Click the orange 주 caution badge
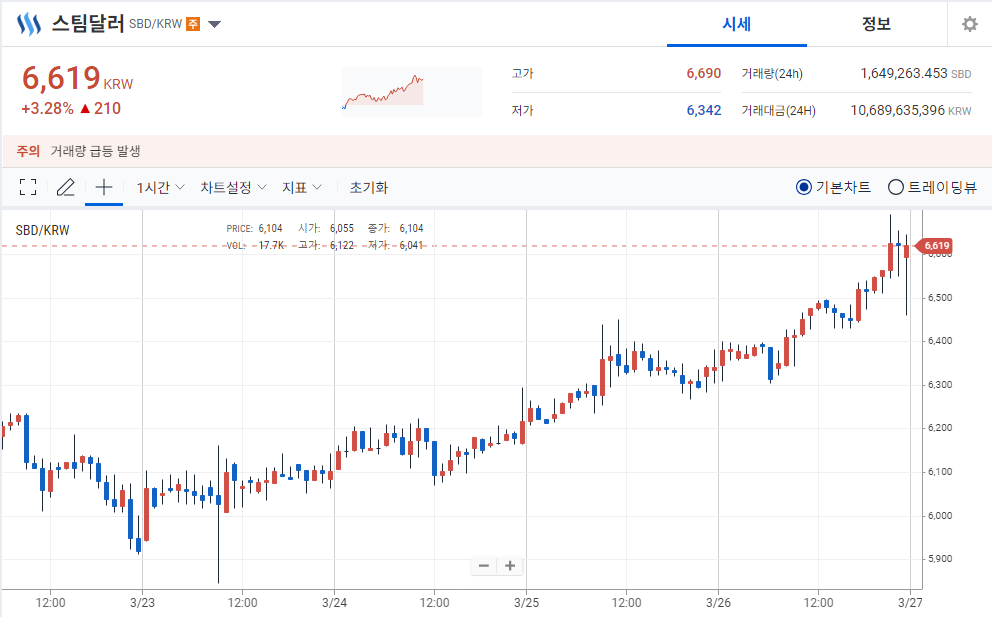Screen dimensions: 992x617 [x=193, y=24]
